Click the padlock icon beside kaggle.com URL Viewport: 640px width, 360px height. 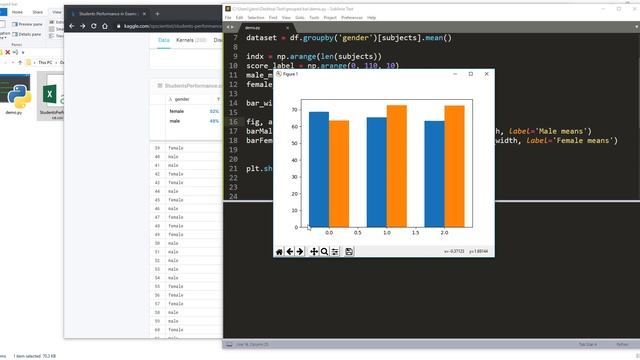[119, 26]
